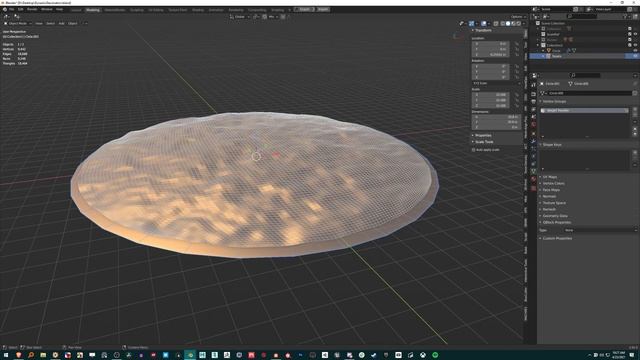This screenshot has width=640, height=360.
Task: Open the Global transform orientation dropdown
Action: [x=239, y=17]
